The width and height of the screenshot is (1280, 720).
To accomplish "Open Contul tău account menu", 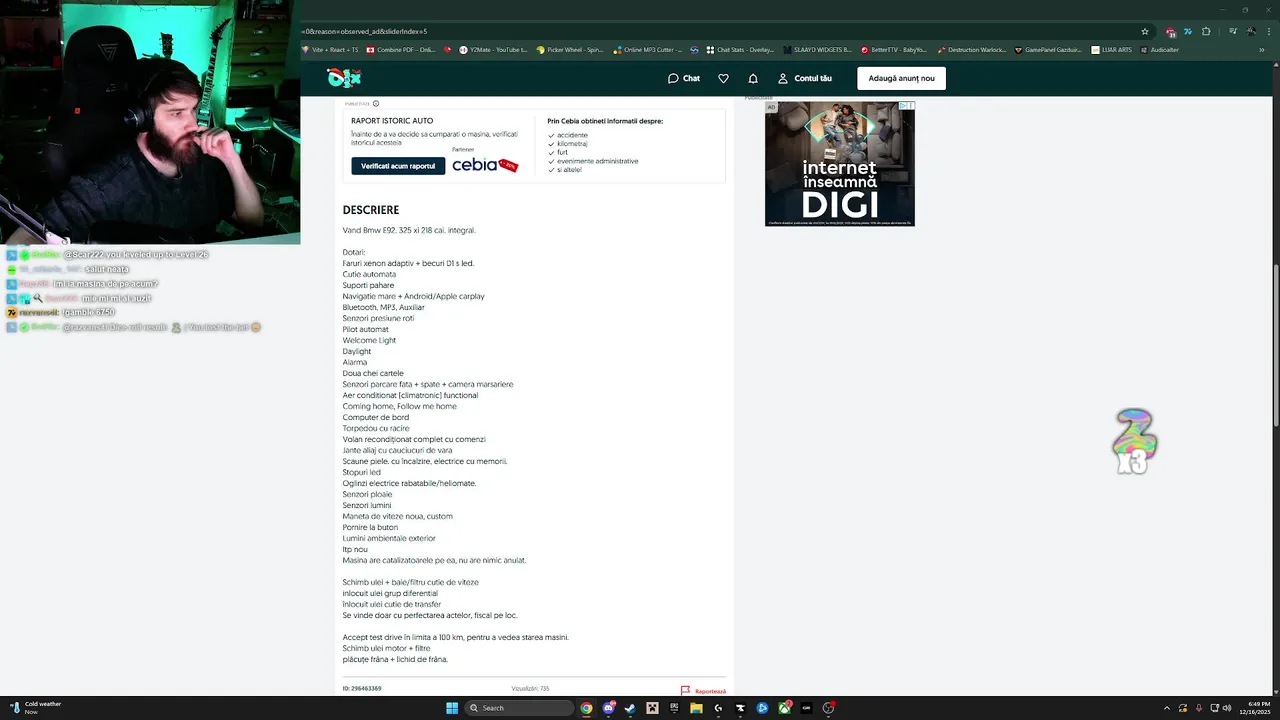I will (805, 78).
